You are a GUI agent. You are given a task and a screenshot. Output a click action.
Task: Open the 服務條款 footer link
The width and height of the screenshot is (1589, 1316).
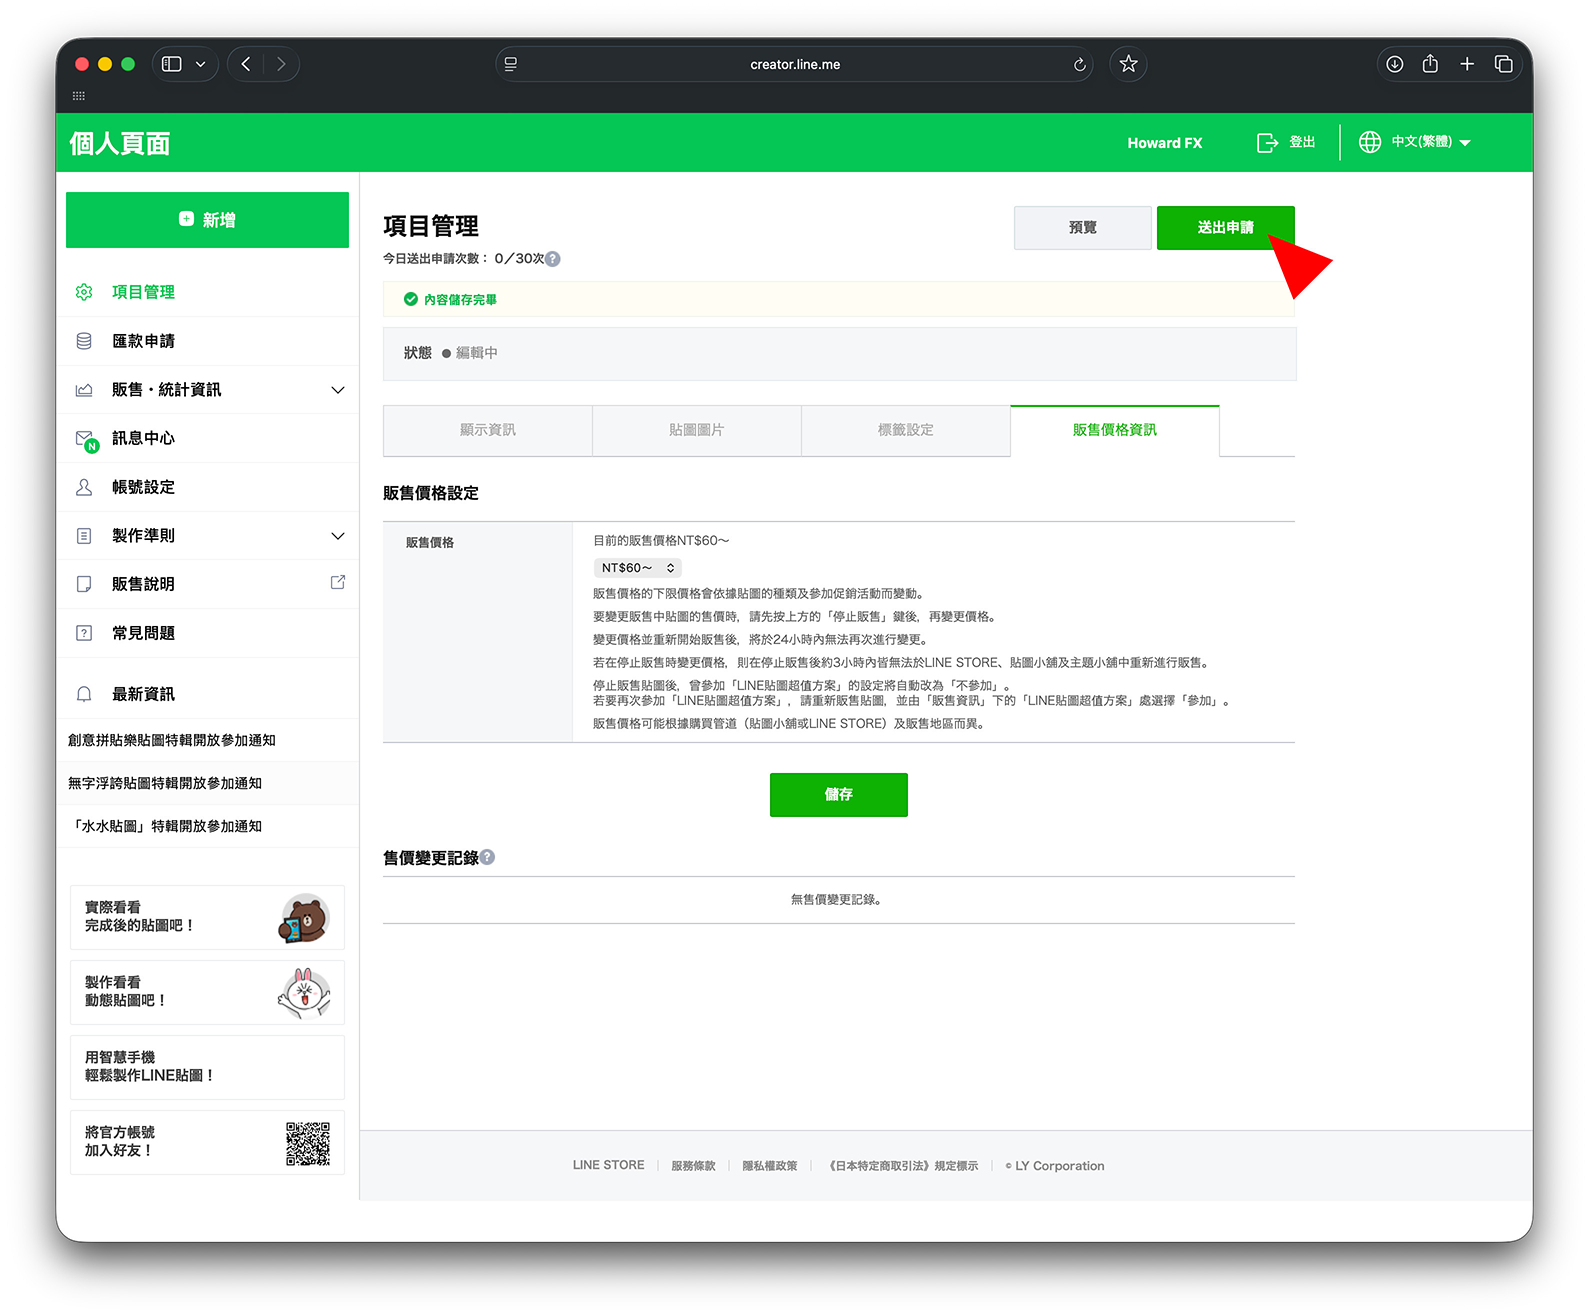click(x=693, y=1166)
